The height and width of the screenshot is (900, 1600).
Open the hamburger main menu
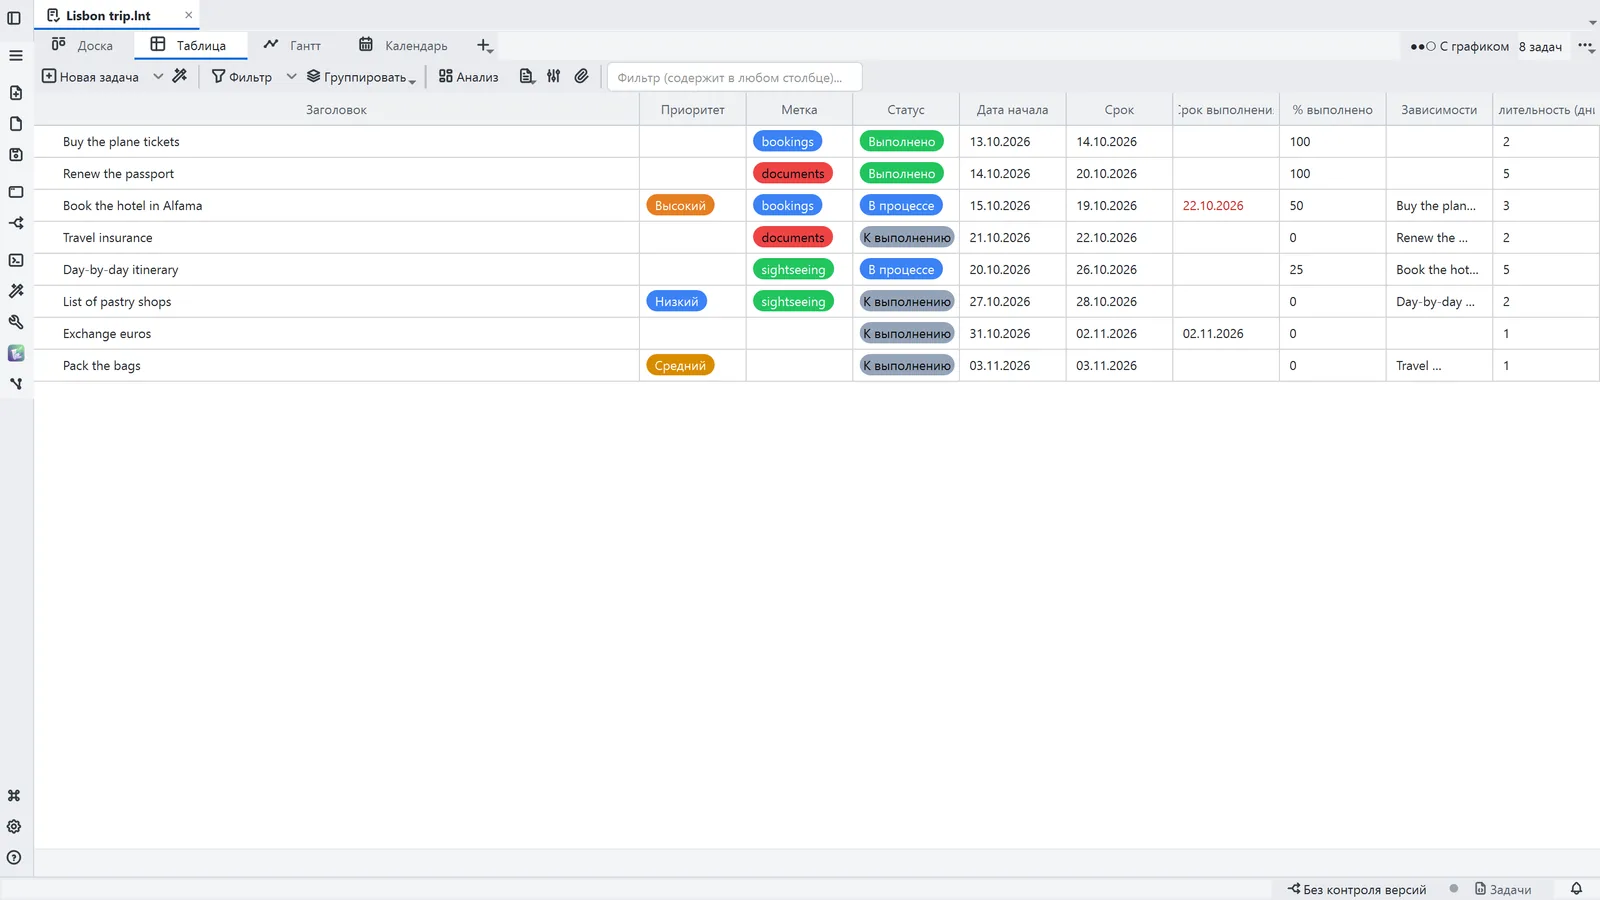pos(15,56)
